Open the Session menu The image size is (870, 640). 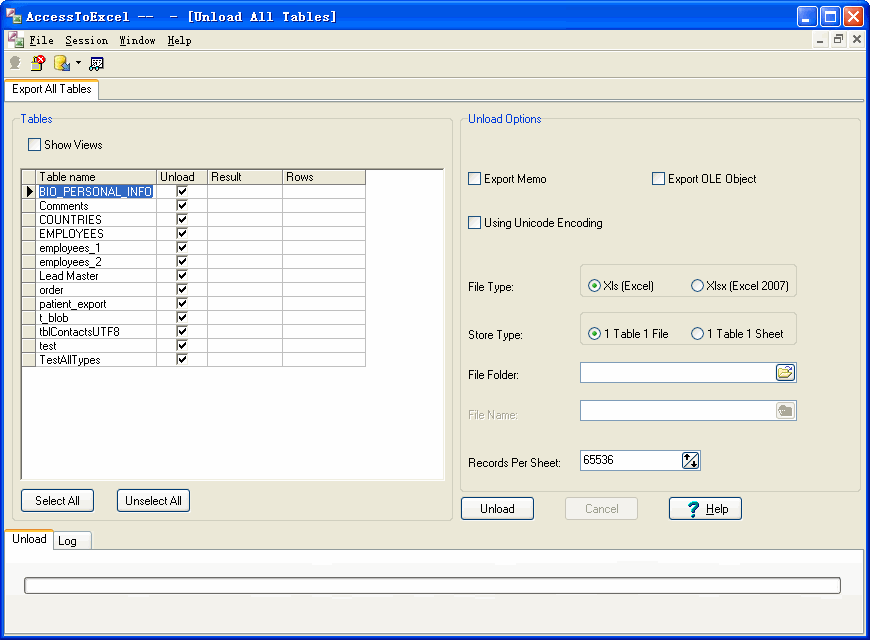87,41
